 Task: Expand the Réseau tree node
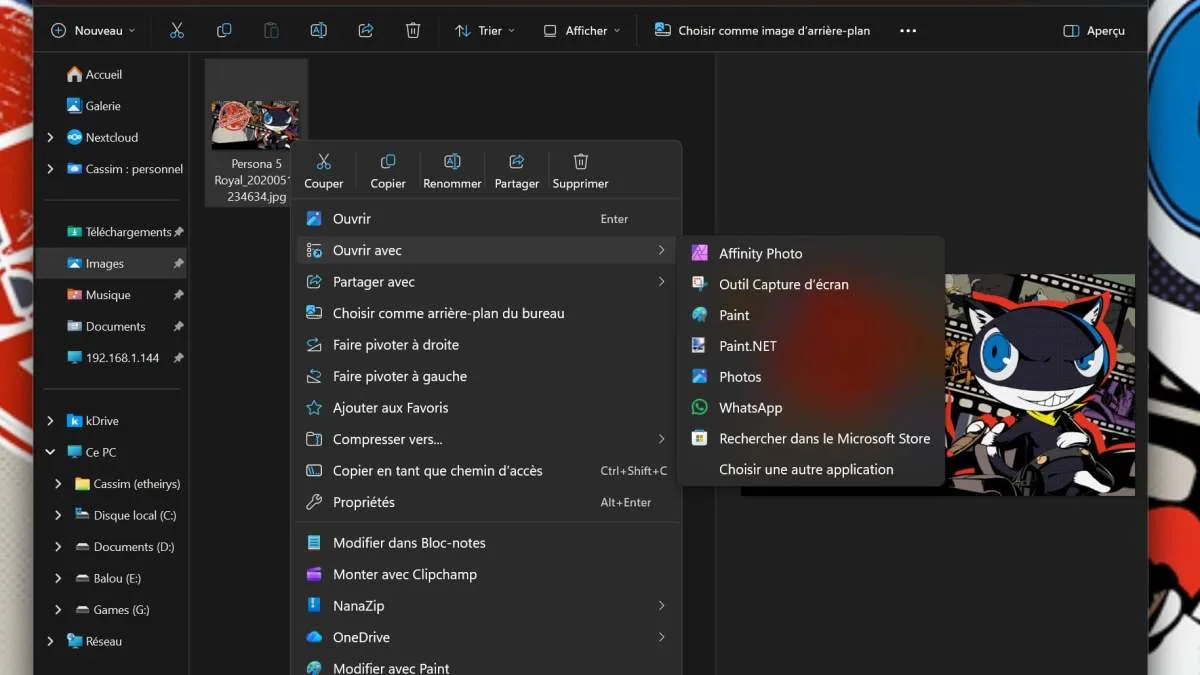[50, 641]
